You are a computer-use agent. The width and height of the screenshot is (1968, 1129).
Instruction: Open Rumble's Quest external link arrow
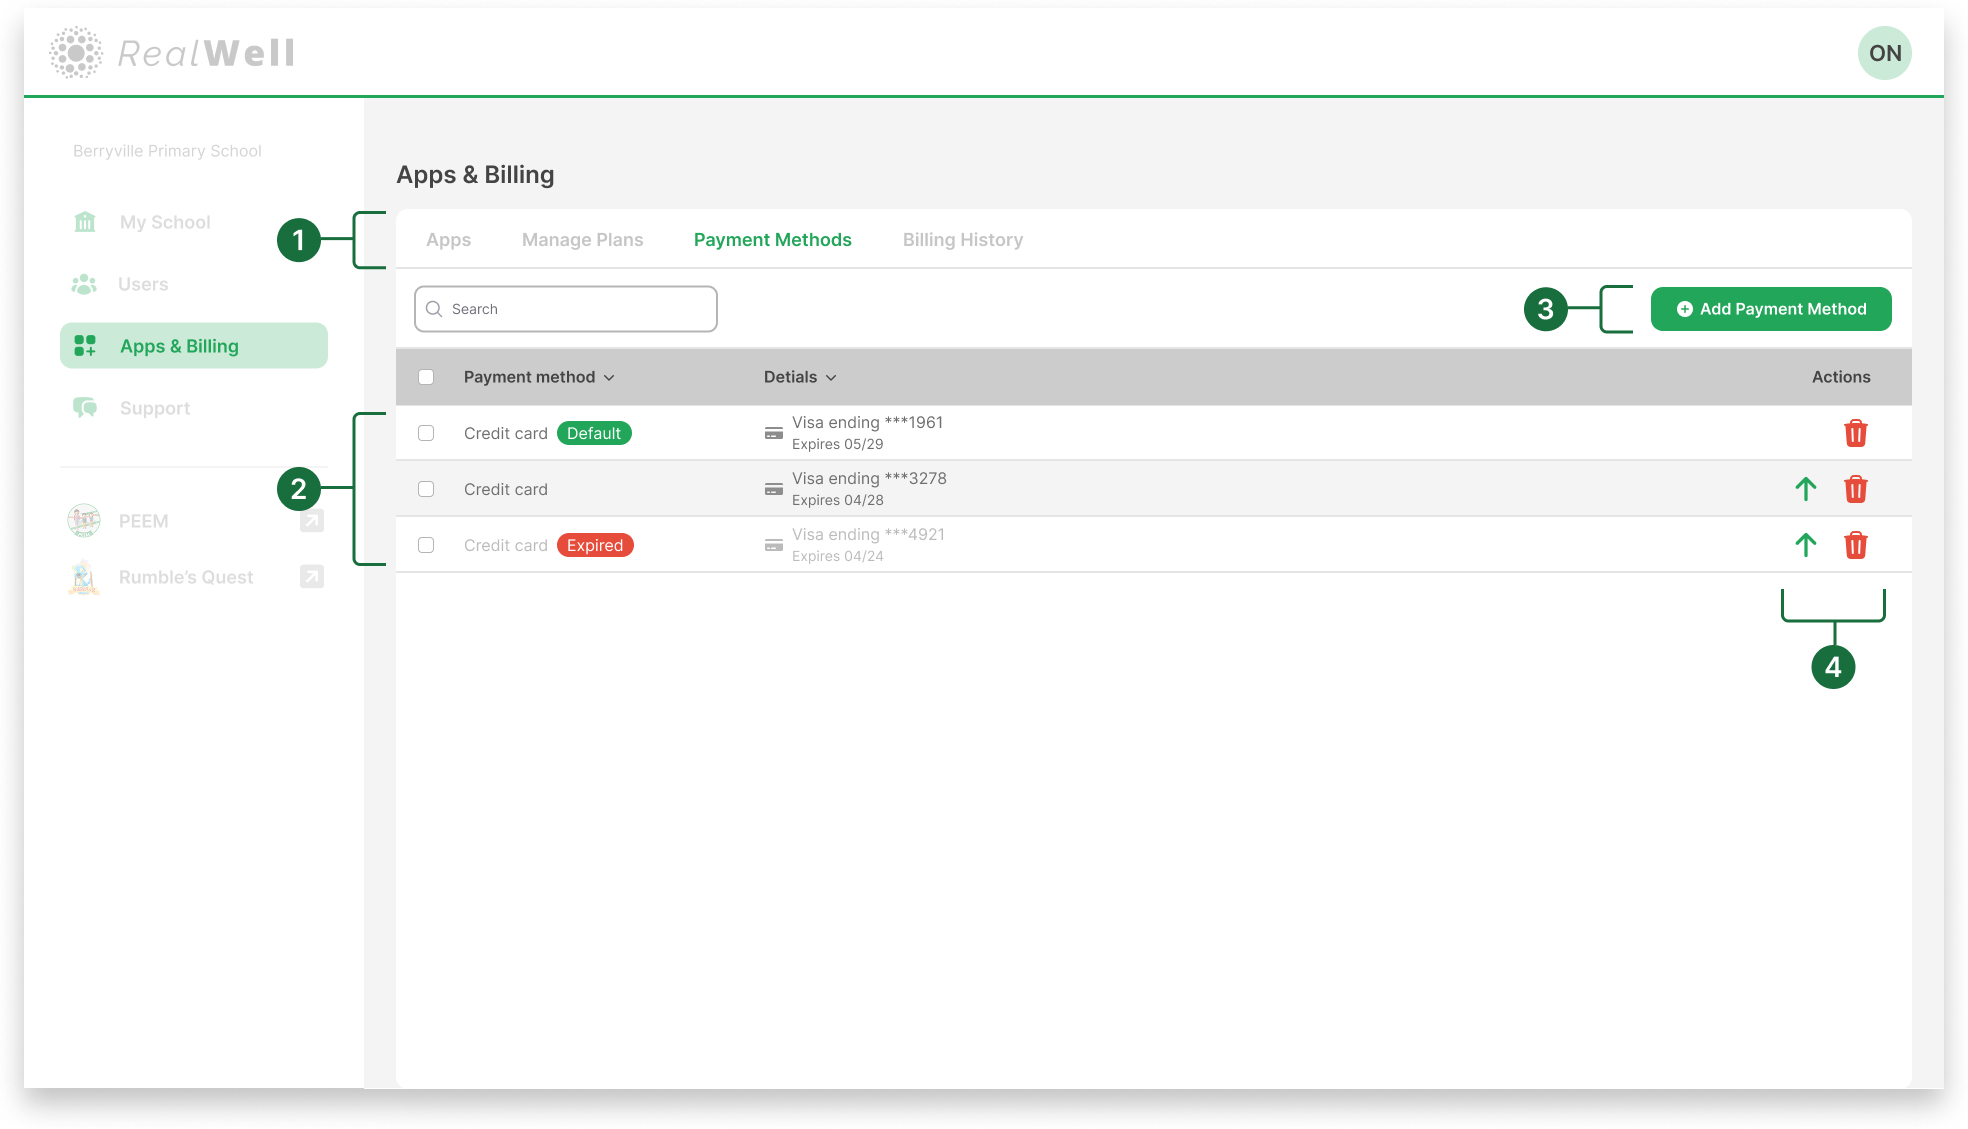point(311,576)
